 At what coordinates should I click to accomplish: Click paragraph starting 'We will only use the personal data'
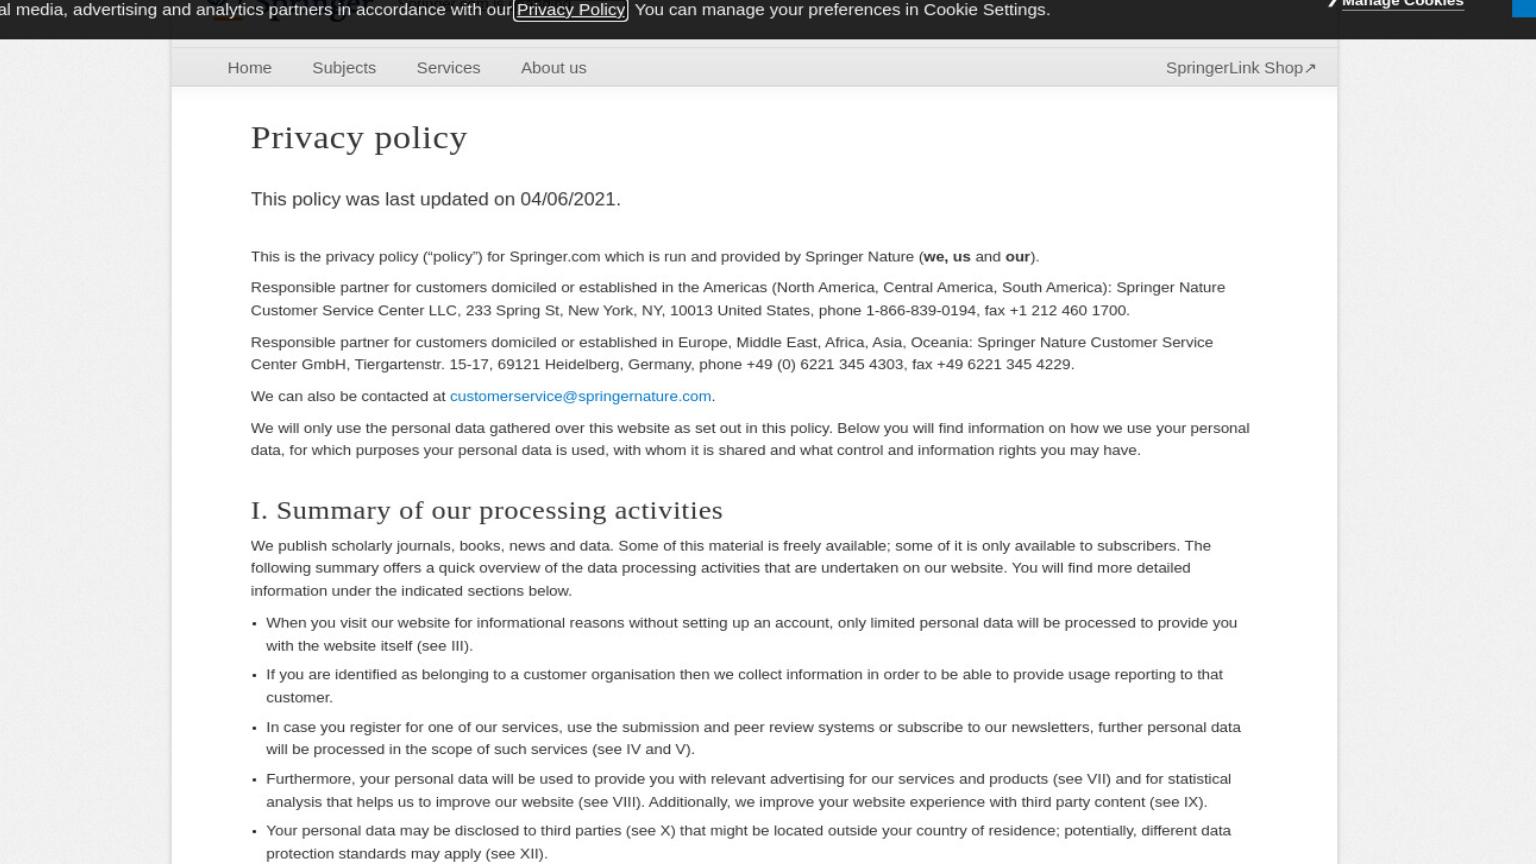750,439
